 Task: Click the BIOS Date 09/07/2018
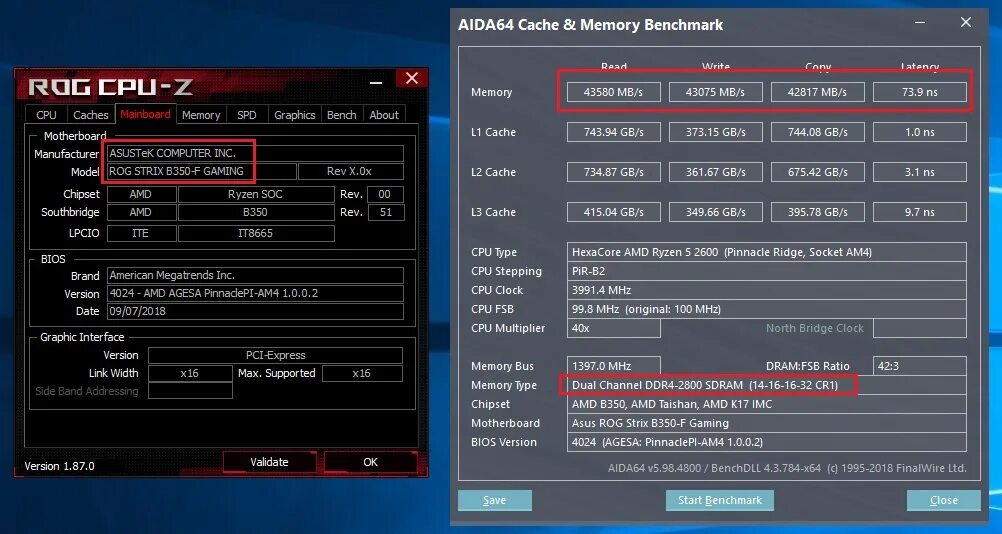point(256,311)
